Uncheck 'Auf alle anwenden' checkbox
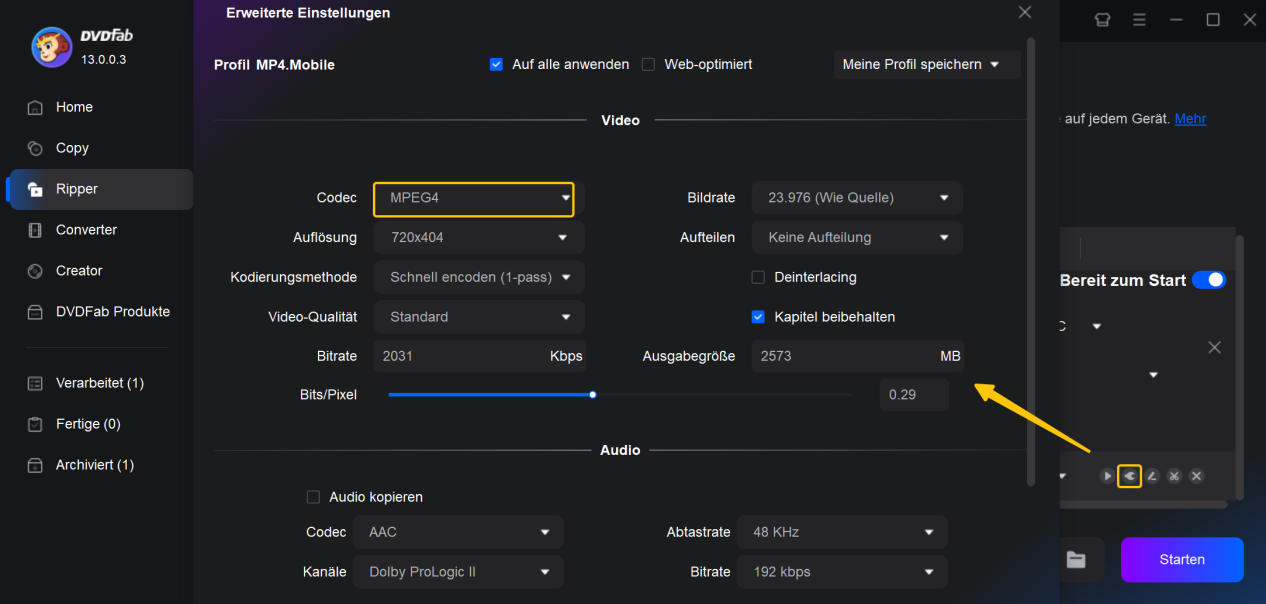Screen dimensions: 1266x604 pos(496,64)
